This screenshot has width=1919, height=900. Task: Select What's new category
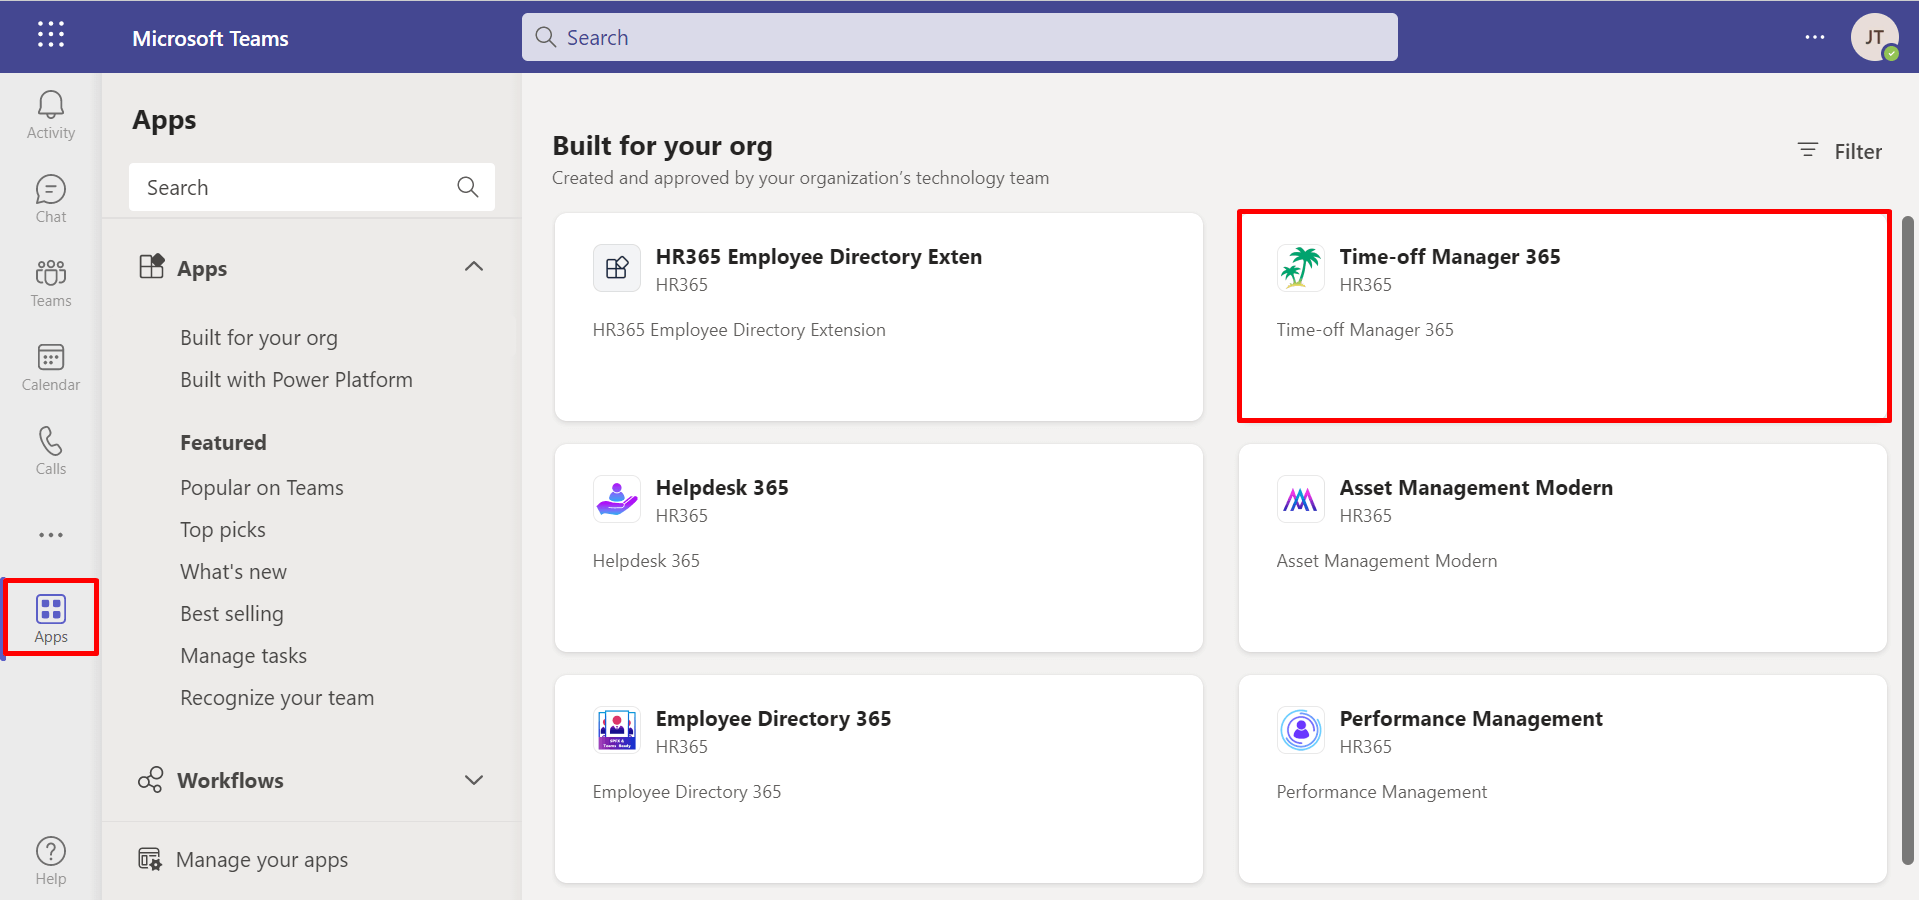[233, 572]
